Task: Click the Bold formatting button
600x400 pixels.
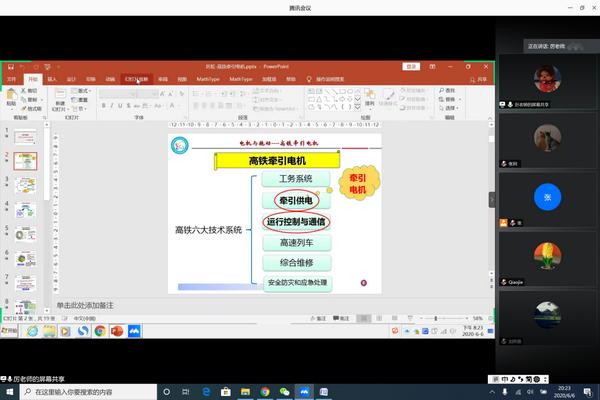Action: tap(102, 103)
